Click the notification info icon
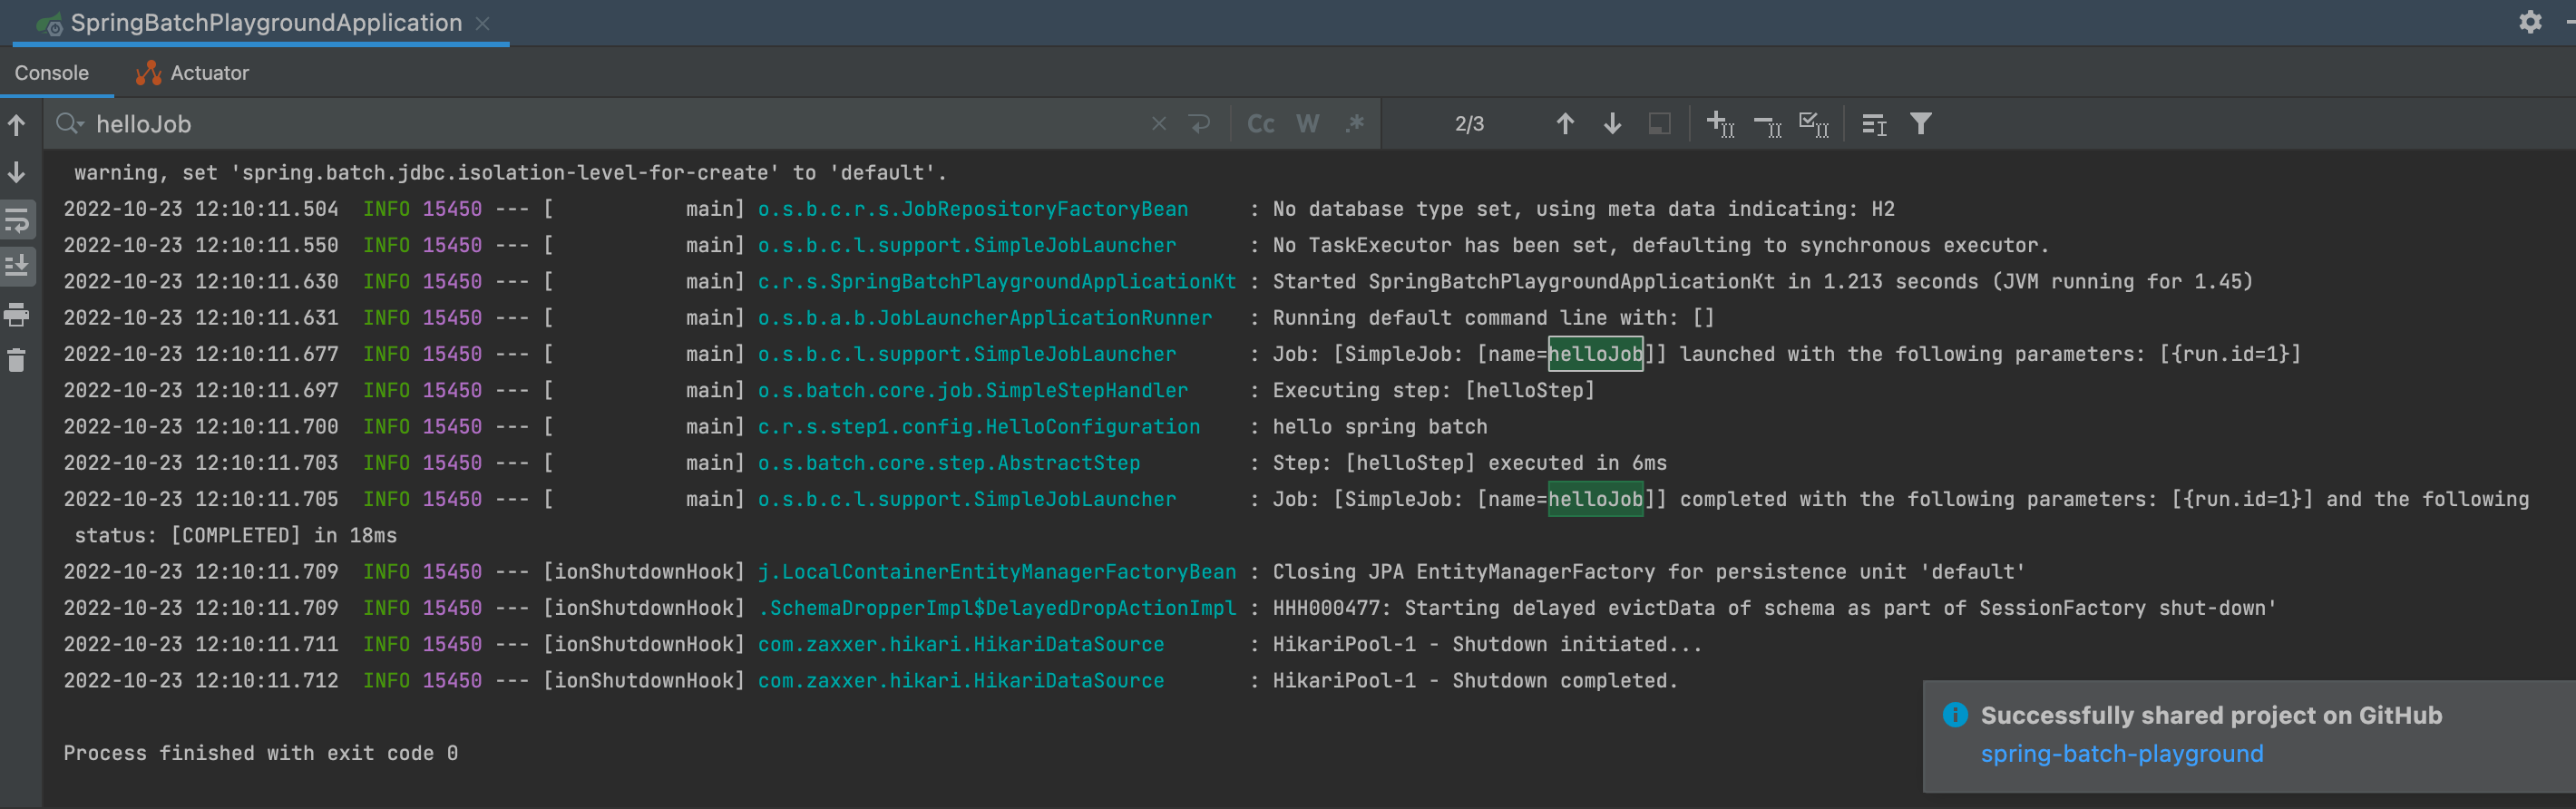This screenshot has width=2576, height=809. [1954, 715]
